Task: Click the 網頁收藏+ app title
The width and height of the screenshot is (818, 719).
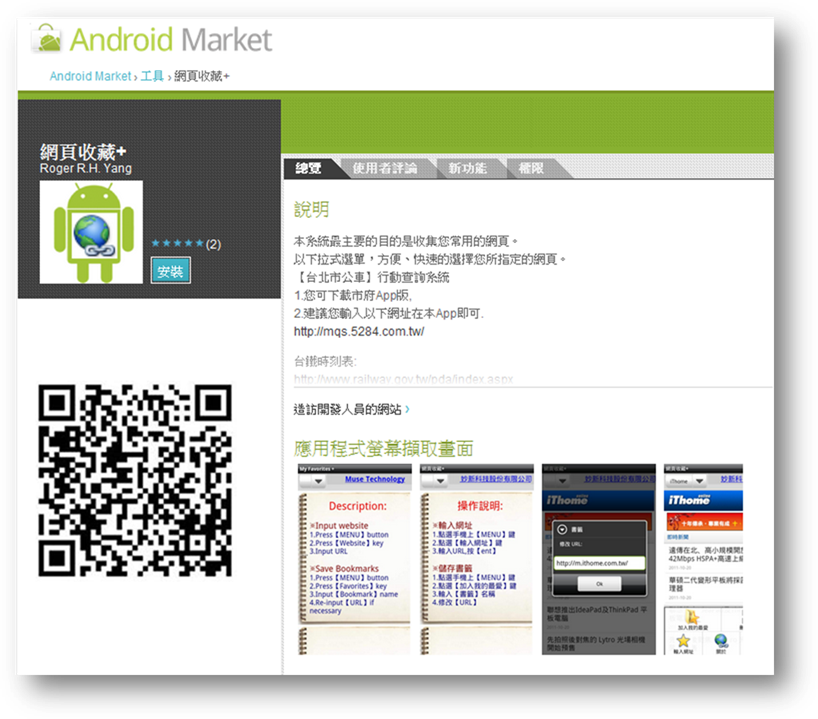Action: click(x=83, y=152)
